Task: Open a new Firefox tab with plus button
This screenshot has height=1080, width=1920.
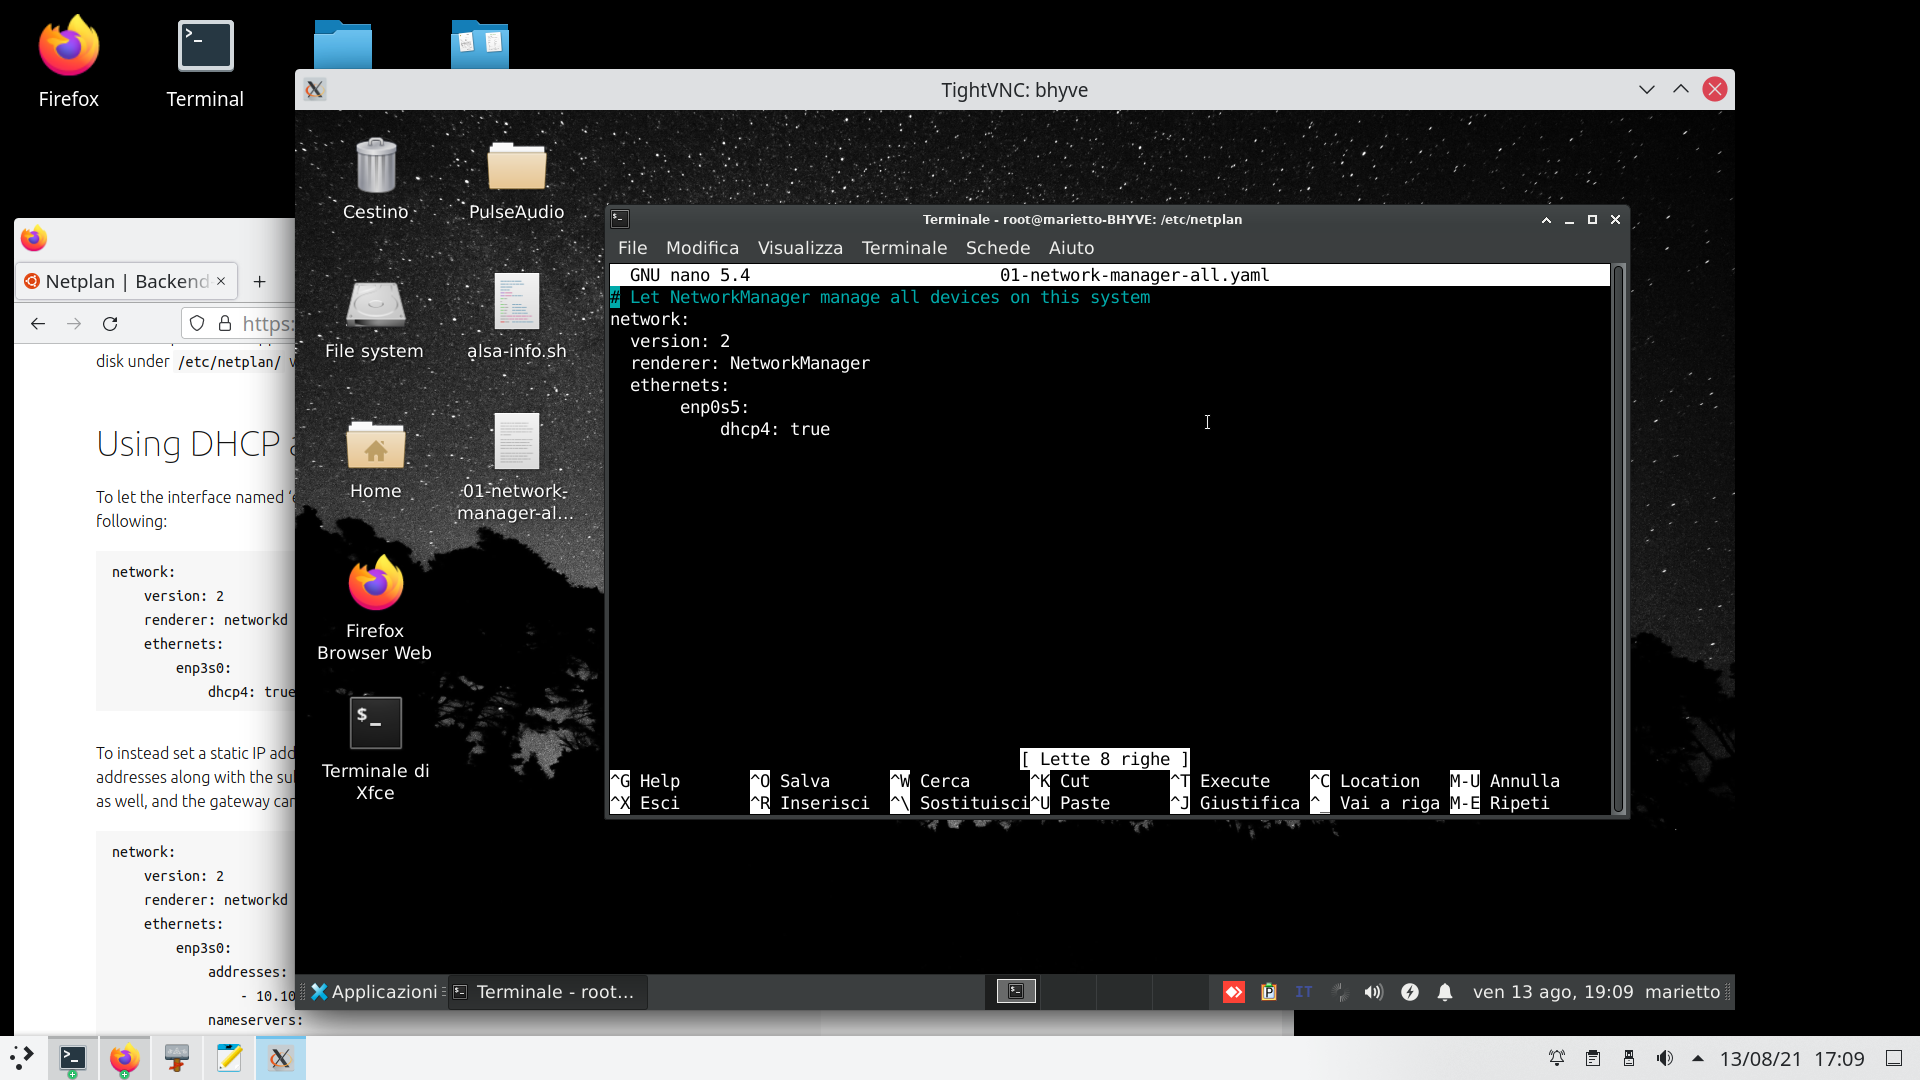Action: click(260, 282)
